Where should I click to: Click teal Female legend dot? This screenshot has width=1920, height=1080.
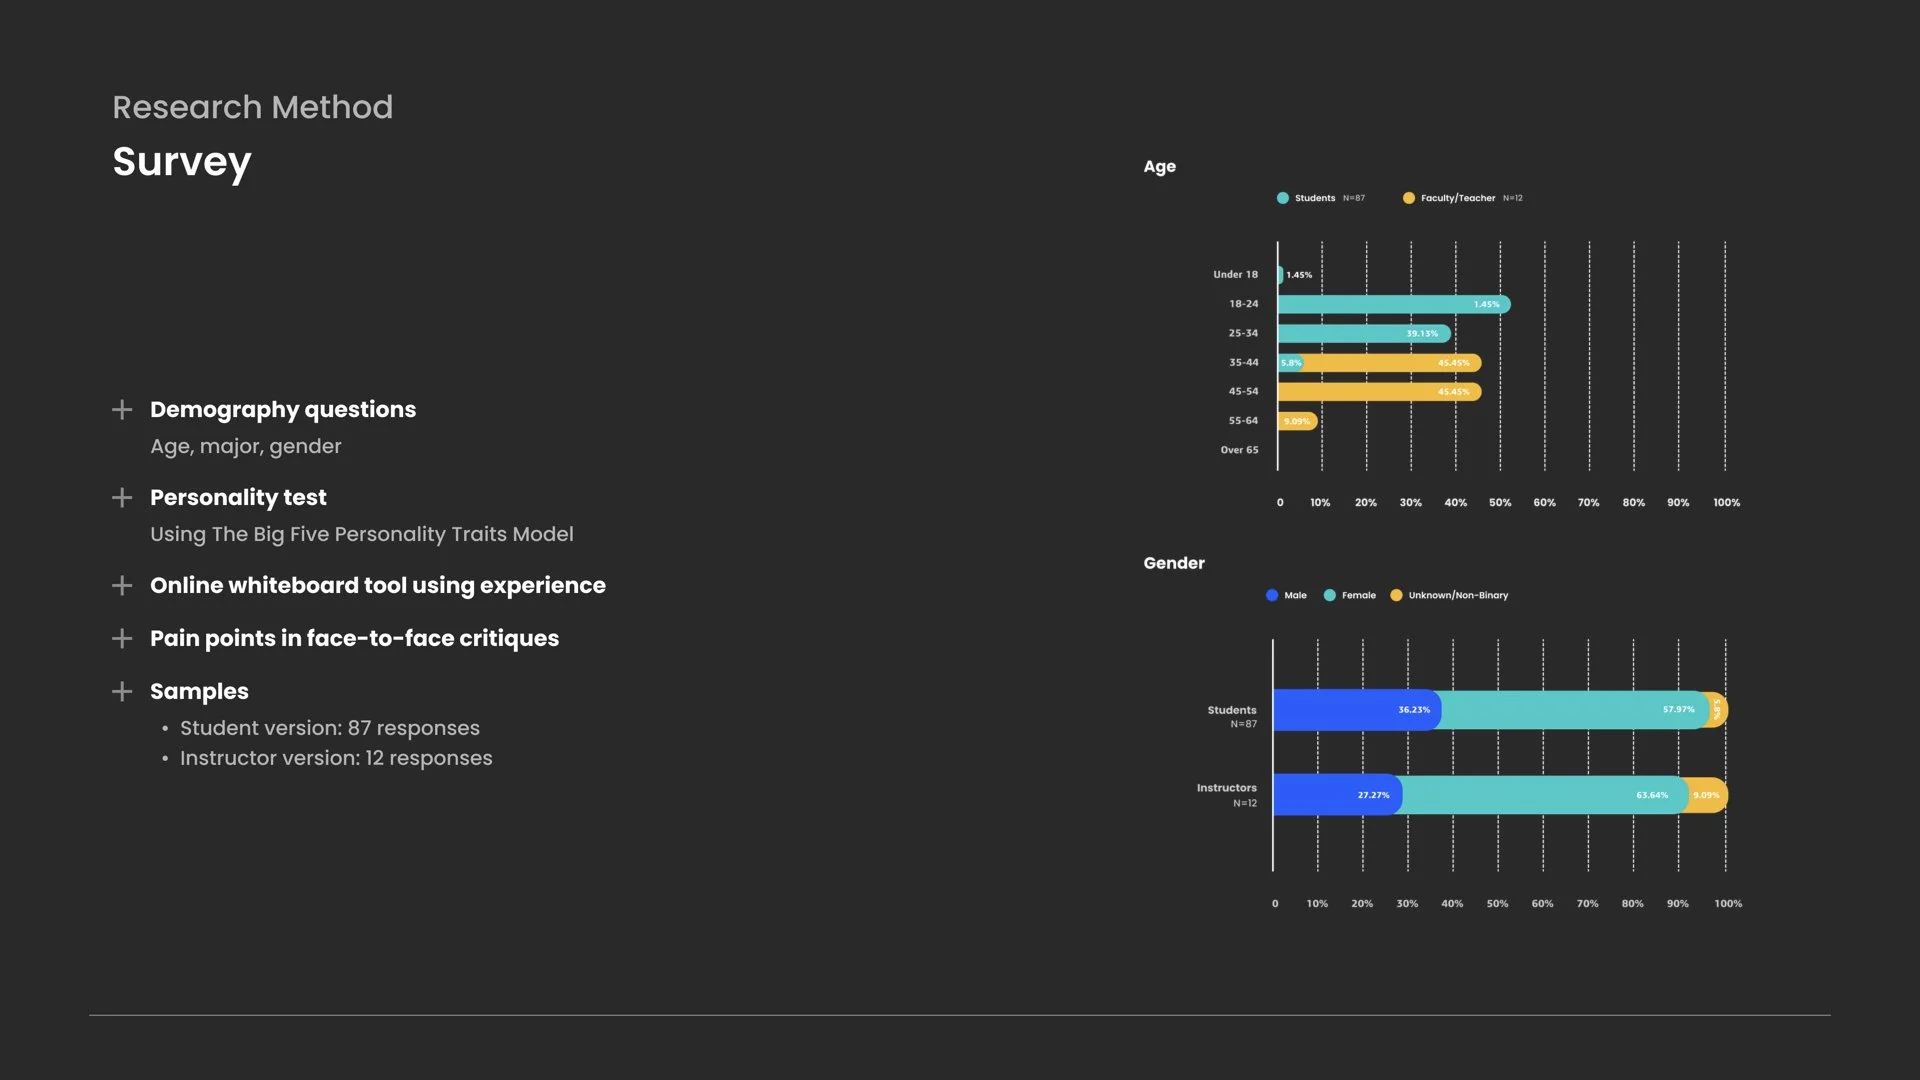click(1330, 595)
